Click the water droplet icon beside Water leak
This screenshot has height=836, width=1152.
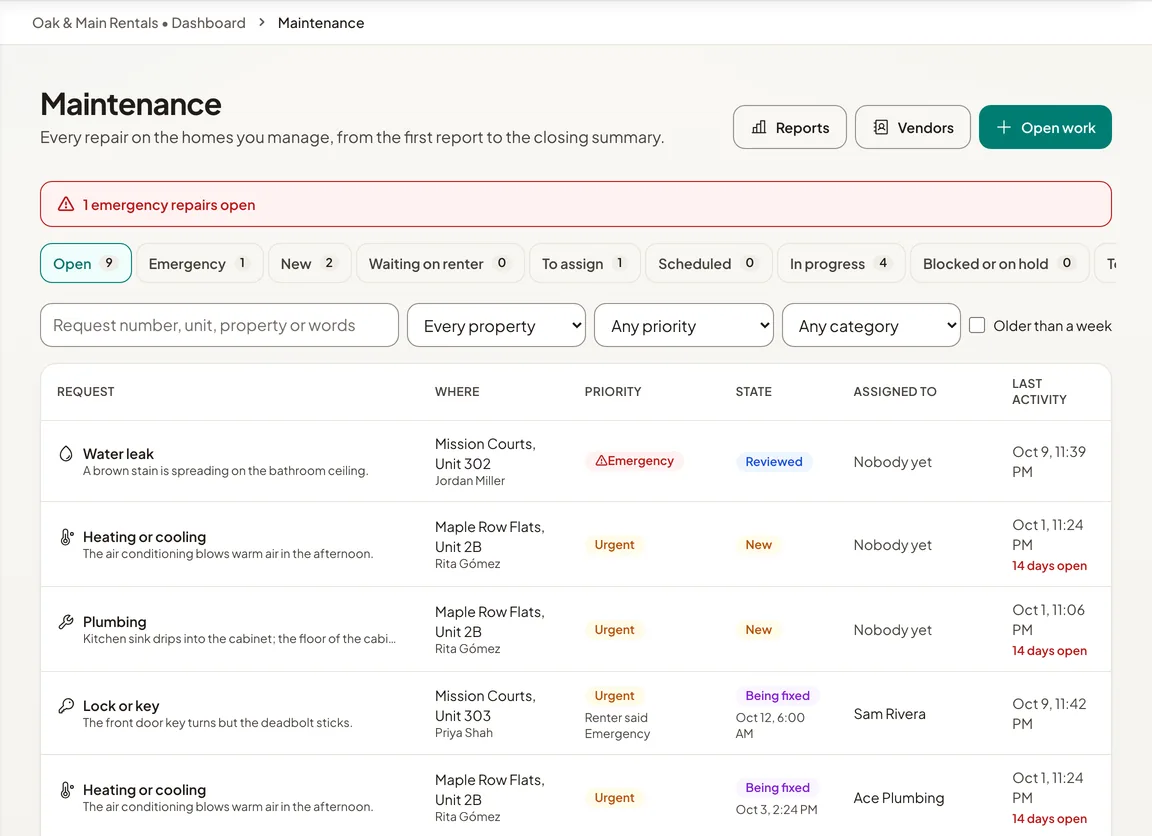tap(66, 453)
